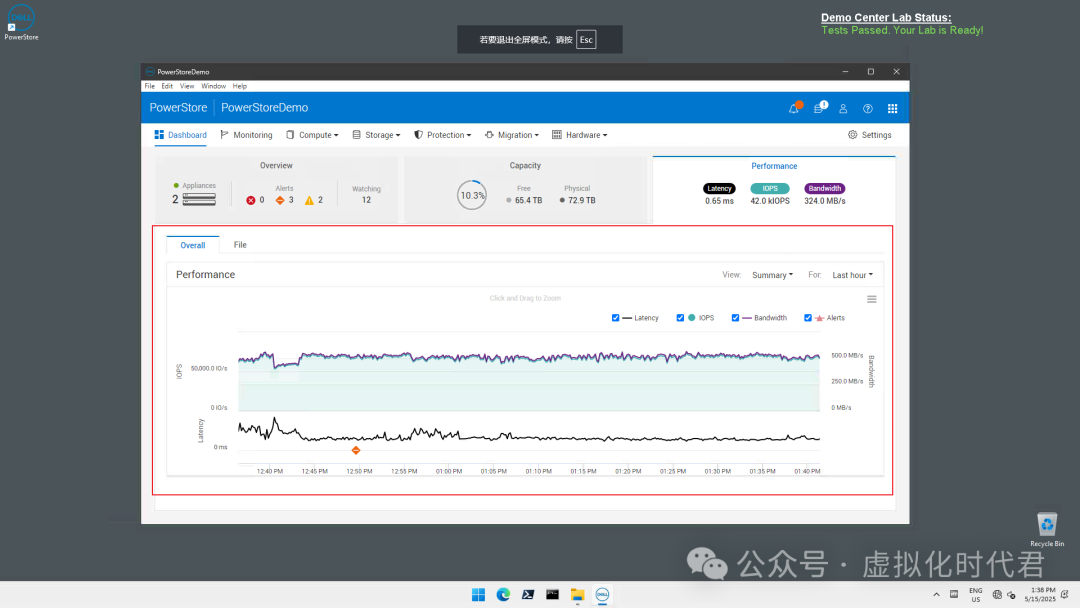The image size is (1080, 608).
Task: Open the File menu
Action: click(x=149, y=86)
